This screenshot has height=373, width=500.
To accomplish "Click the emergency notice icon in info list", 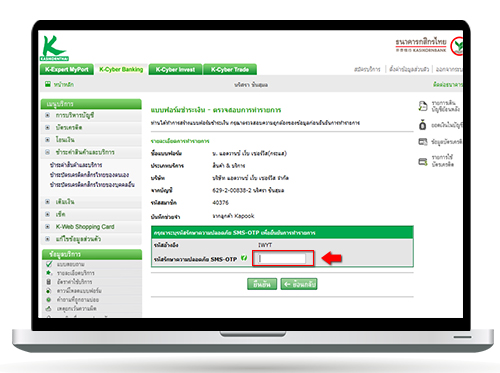I will point(49,308).
